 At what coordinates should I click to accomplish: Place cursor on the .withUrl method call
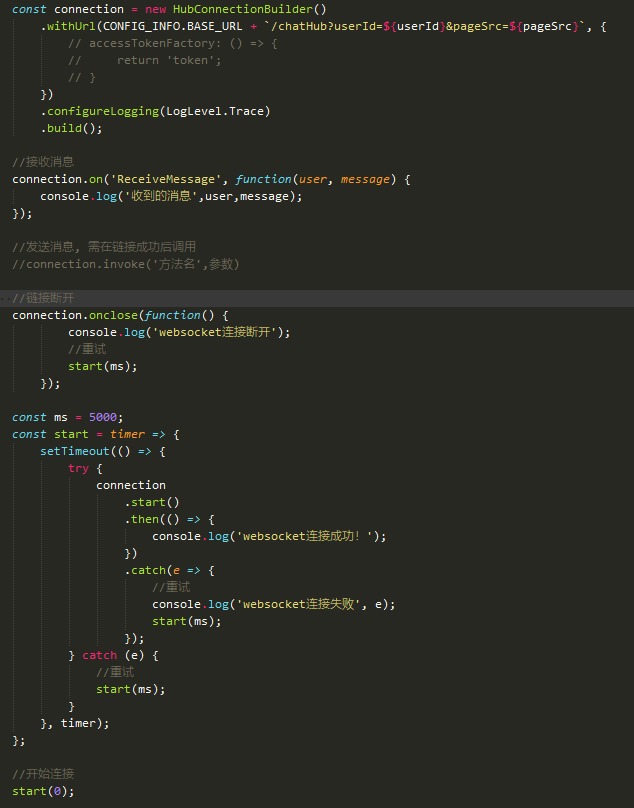click(x=68, y=26)
